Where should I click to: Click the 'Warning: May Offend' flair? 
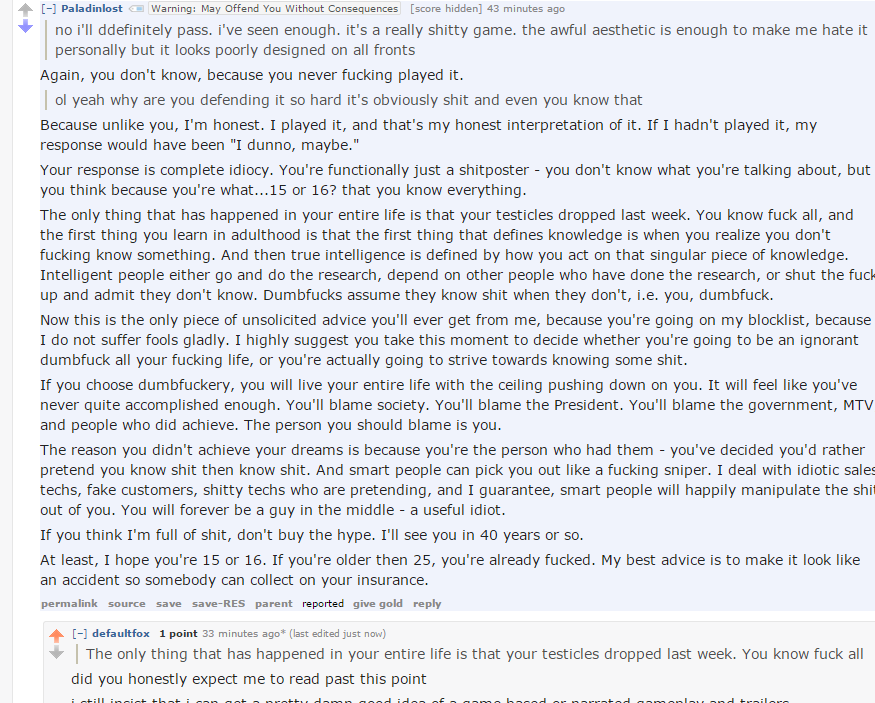[x=260, y=9]
